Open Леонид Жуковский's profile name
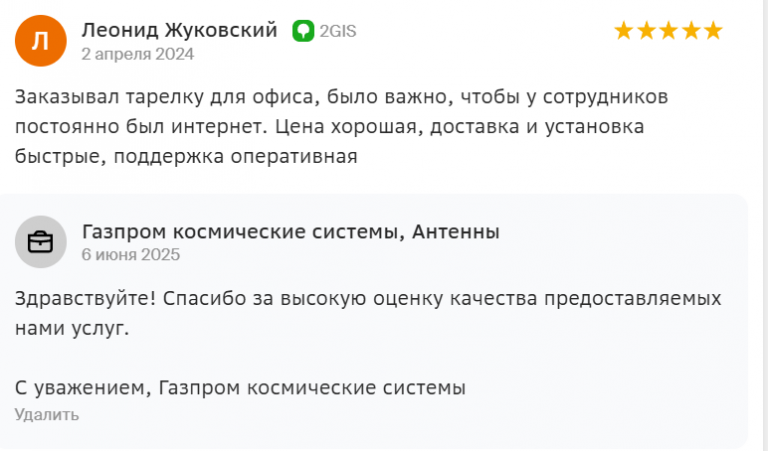The height and width of the screenshot is (451, 768). pos(179,30)
